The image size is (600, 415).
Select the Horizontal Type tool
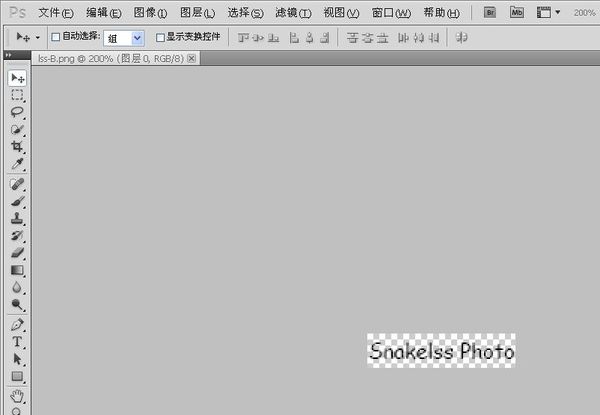point(17,342)
